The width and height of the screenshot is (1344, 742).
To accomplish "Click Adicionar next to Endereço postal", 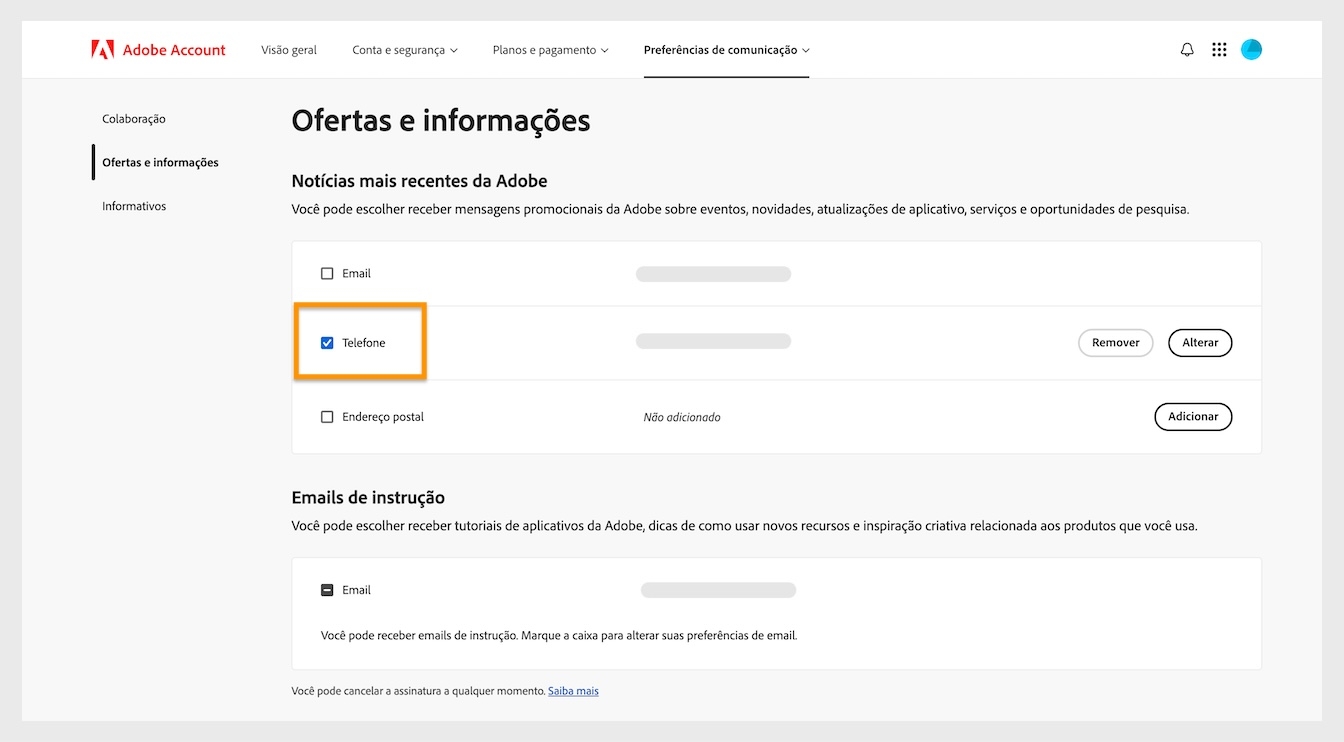I will tap(1193, 416).
